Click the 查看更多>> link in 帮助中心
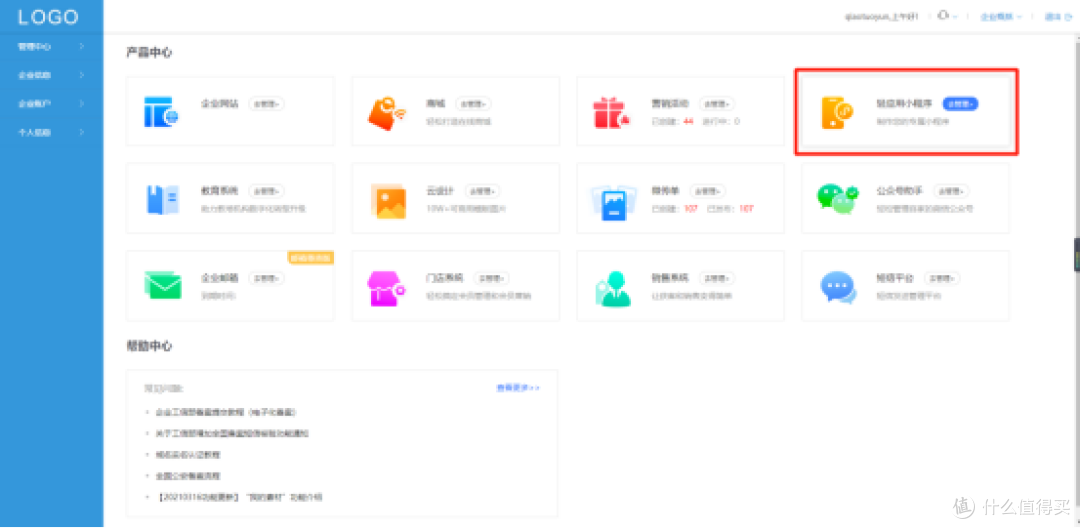This screenshot has width=1080, height=529. click(518, 388)
